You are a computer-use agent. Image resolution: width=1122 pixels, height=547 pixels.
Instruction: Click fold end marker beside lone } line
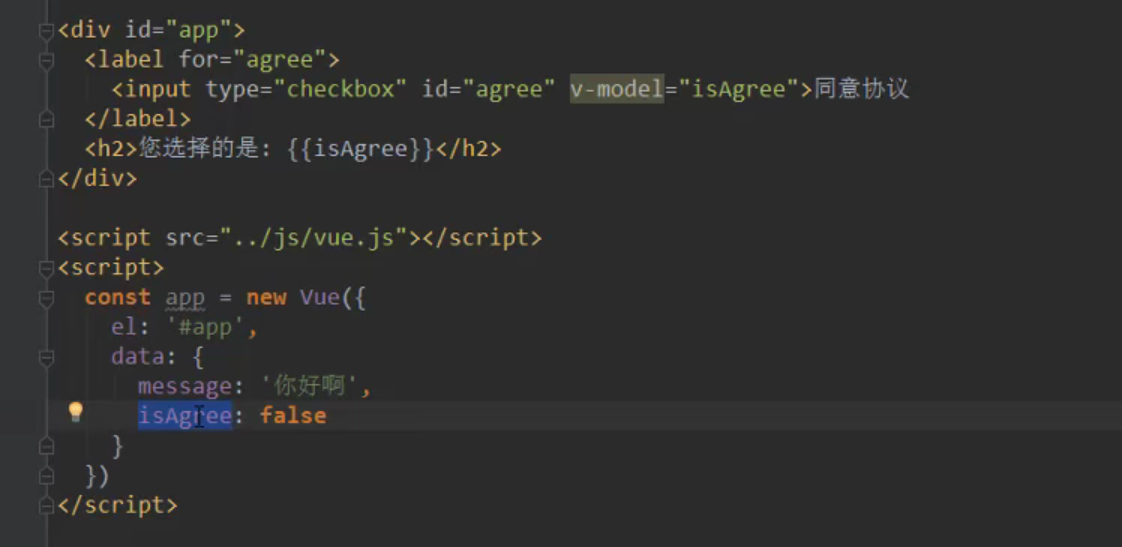pyautogui.click(x=47, y=447)
